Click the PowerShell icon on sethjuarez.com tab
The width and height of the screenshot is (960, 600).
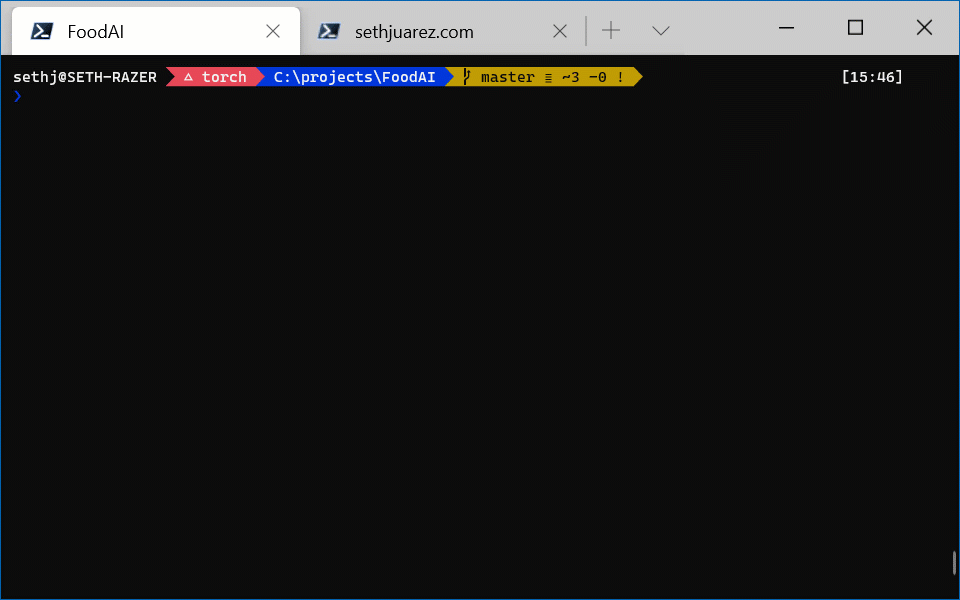point(329,31)
